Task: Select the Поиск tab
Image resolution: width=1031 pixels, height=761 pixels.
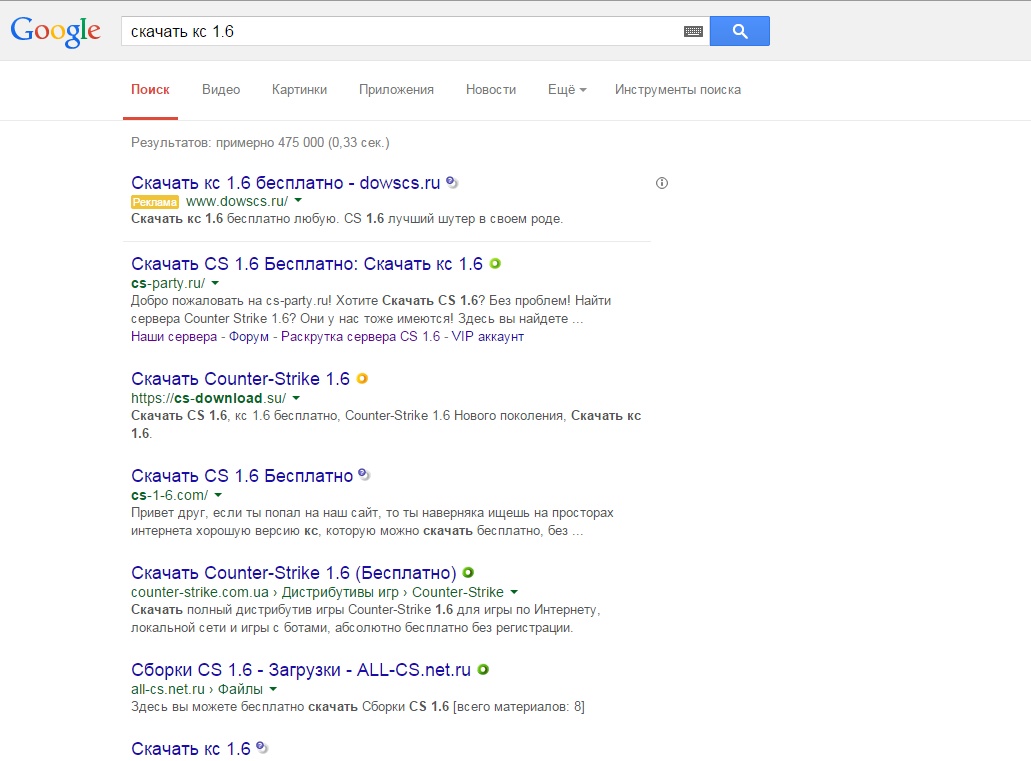Action: tap(150, 89)
